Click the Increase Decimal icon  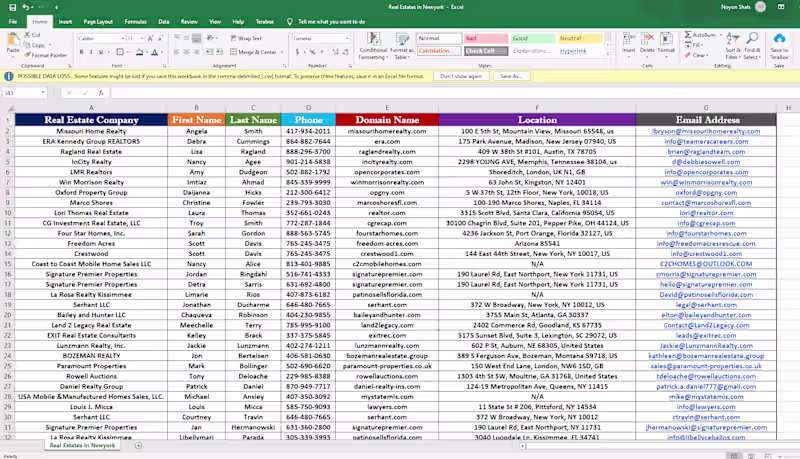335,52
